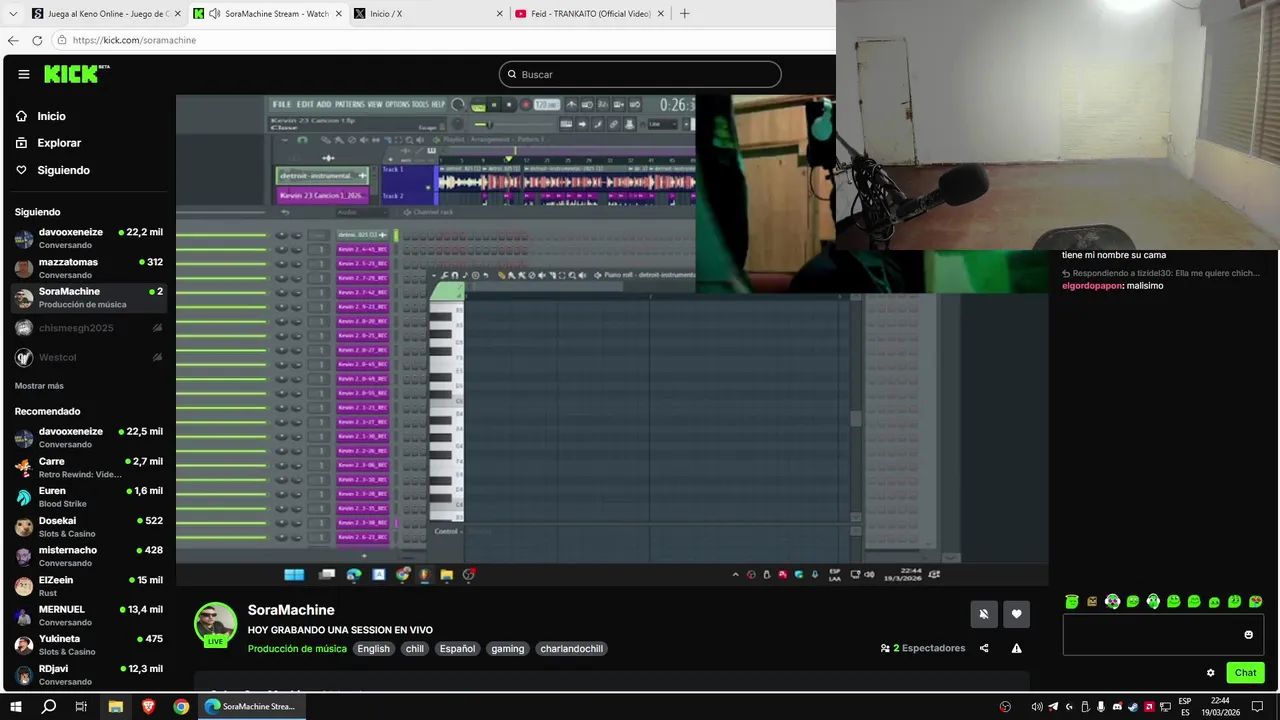Click the Telegram tray icon

tap(1053, 707)
